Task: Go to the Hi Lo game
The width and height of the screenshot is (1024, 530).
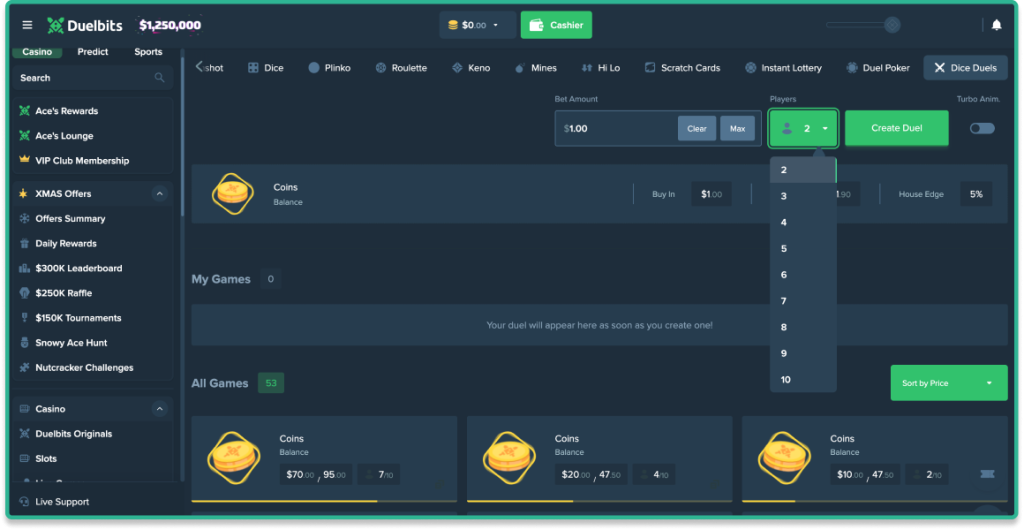Action: click(601, 68)
